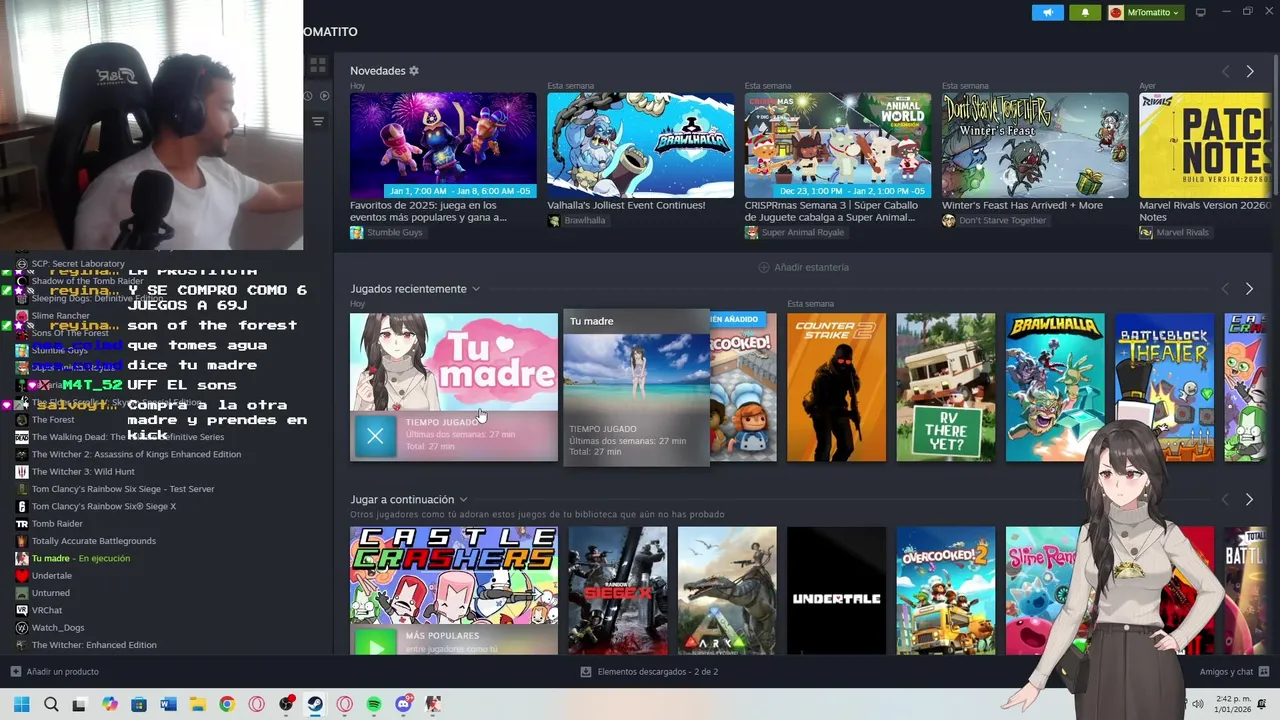
Task: Click the Brawlhalla publisher link
Action: click(x=576, y=220)
